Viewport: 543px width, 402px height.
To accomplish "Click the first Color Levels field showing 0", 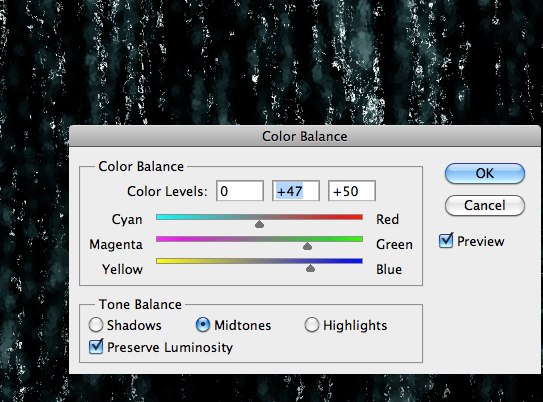I will click(240, 190).
